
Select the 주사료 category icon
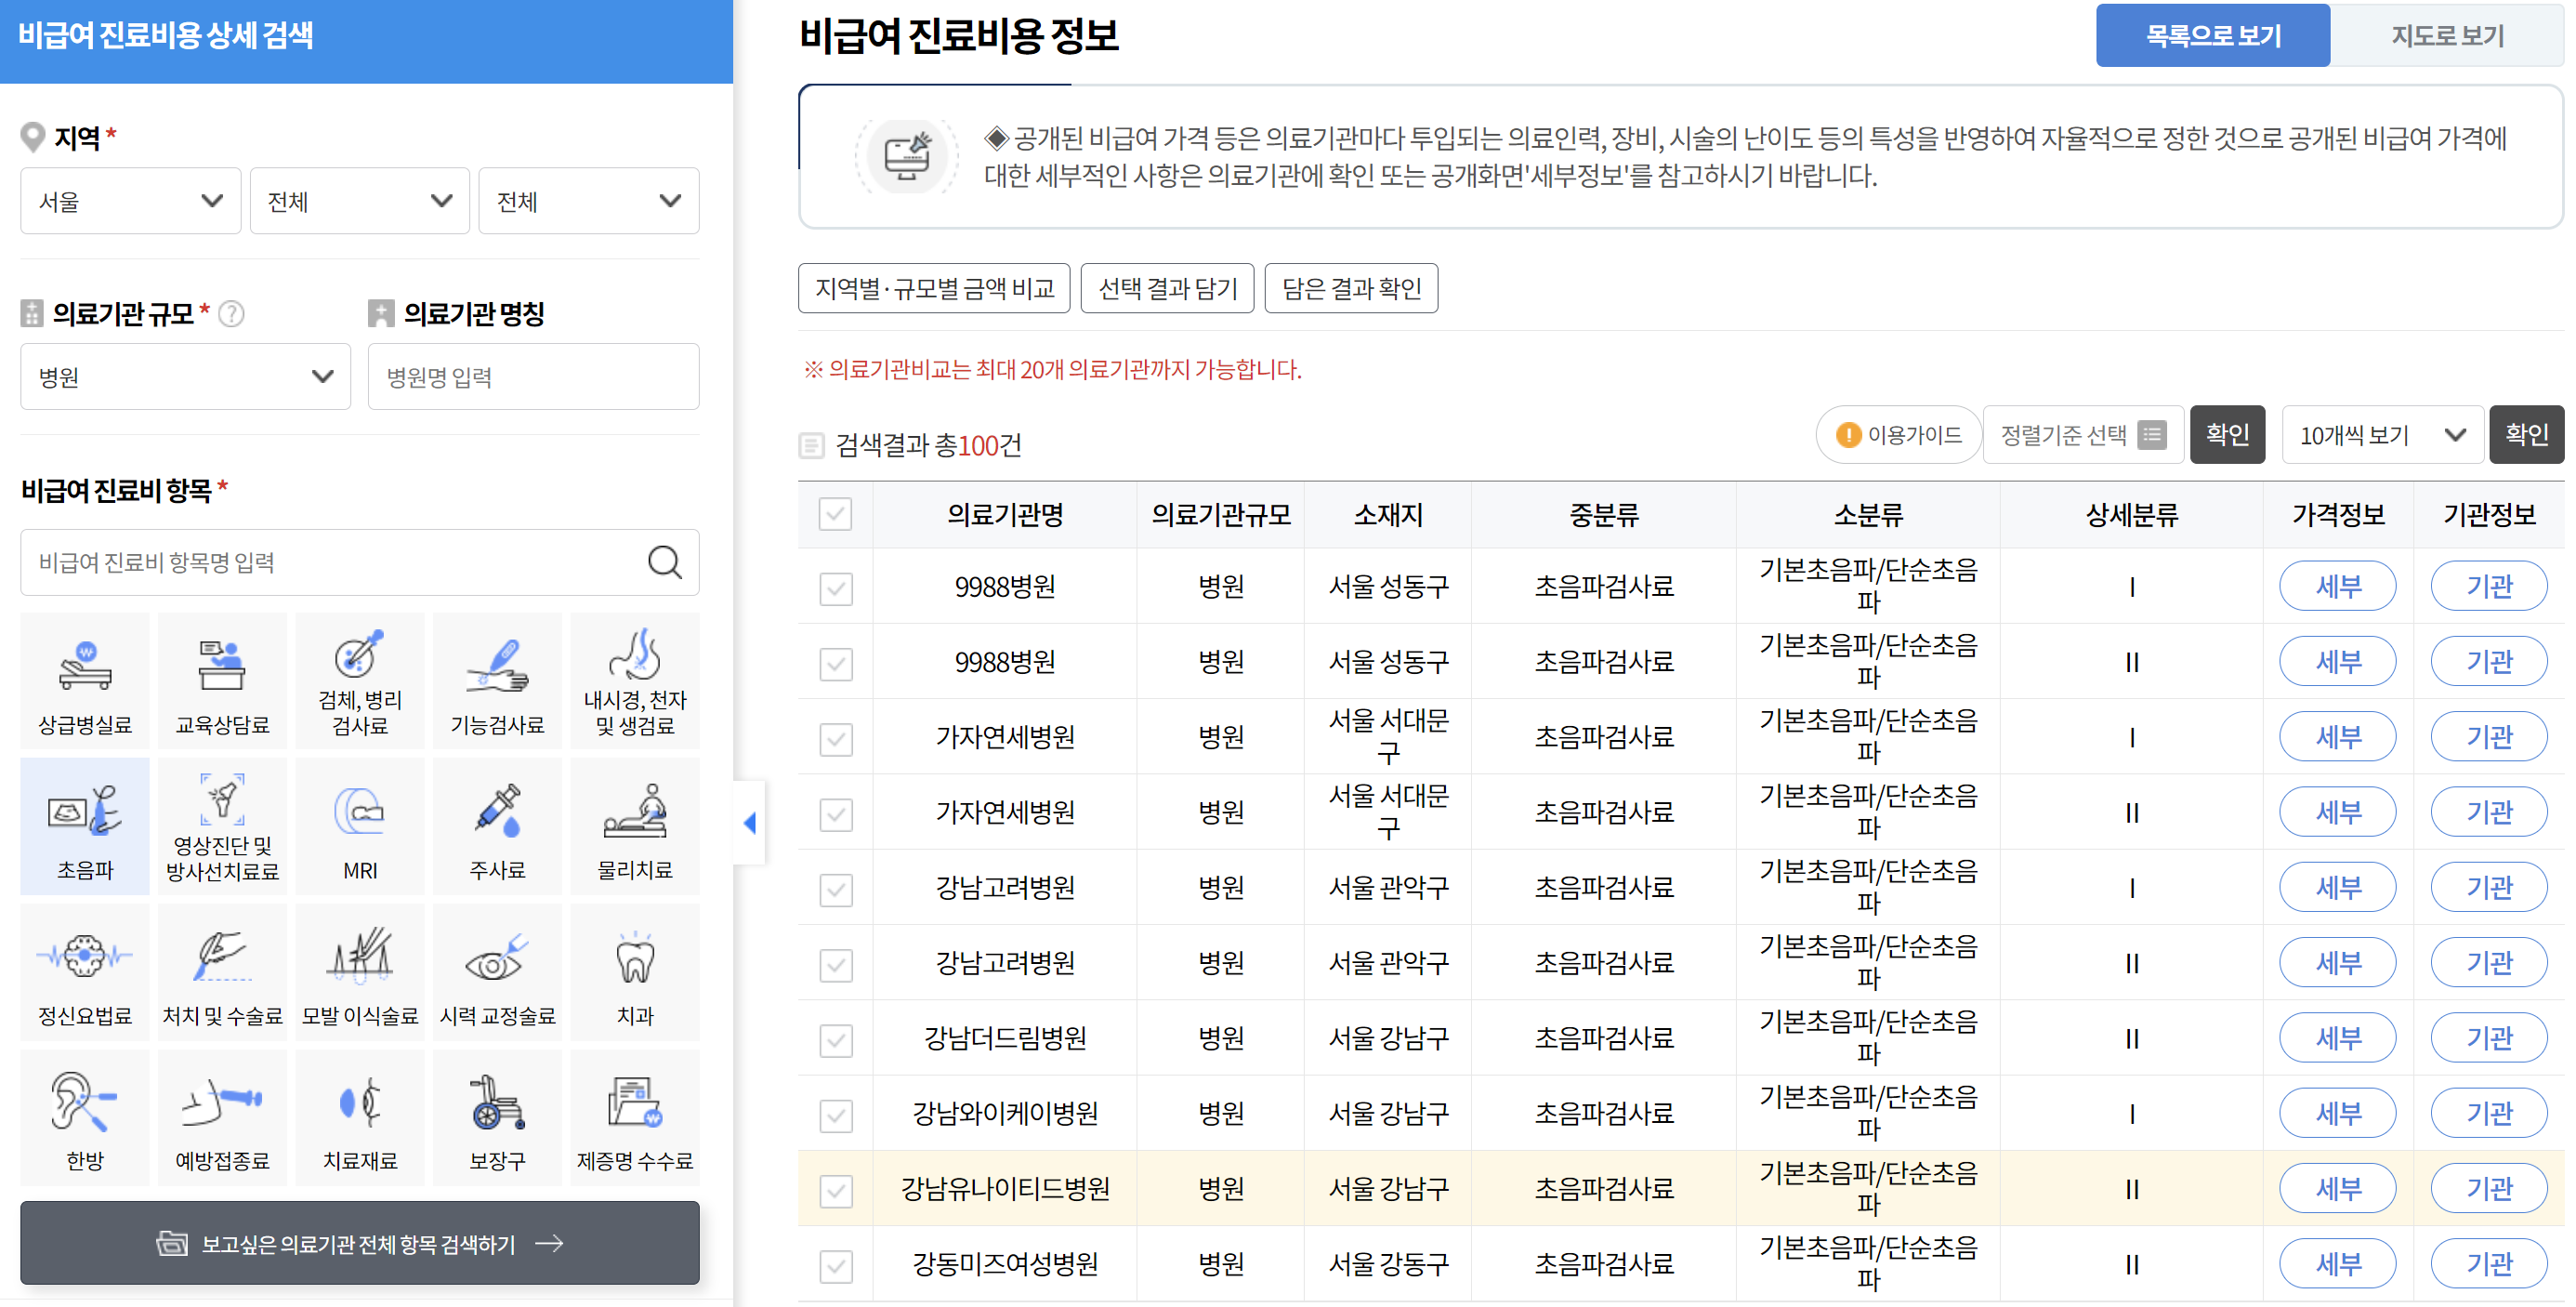tap(497, 826)
